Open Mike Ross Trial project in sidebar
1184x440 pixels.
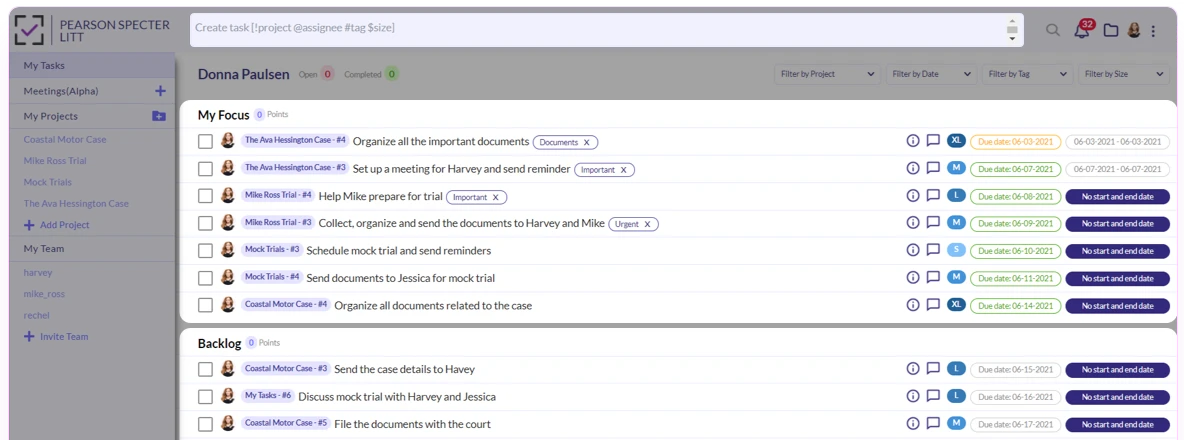click(55, 161)
